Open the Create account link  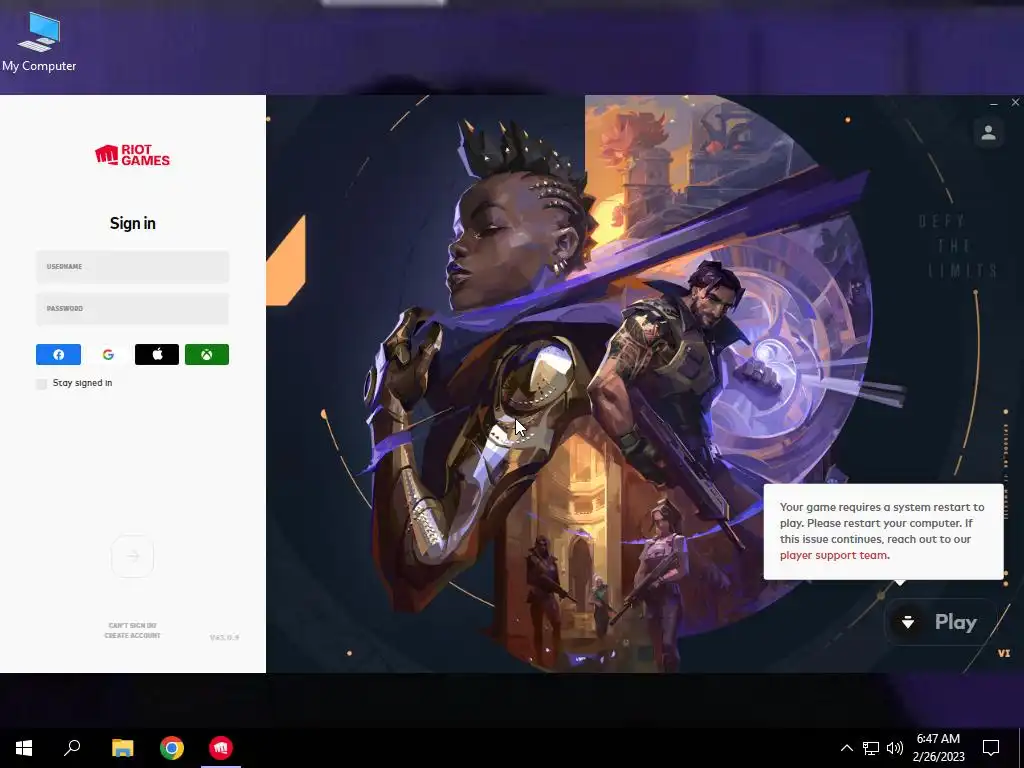133,635
